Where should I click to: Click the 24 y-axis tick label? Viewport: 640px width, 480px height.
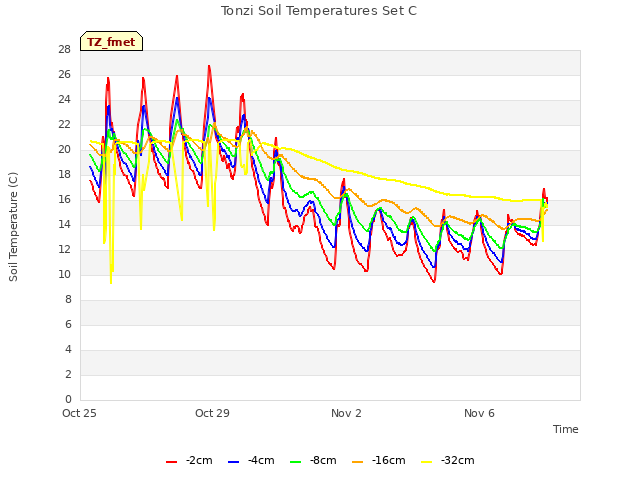click(64, 100)
